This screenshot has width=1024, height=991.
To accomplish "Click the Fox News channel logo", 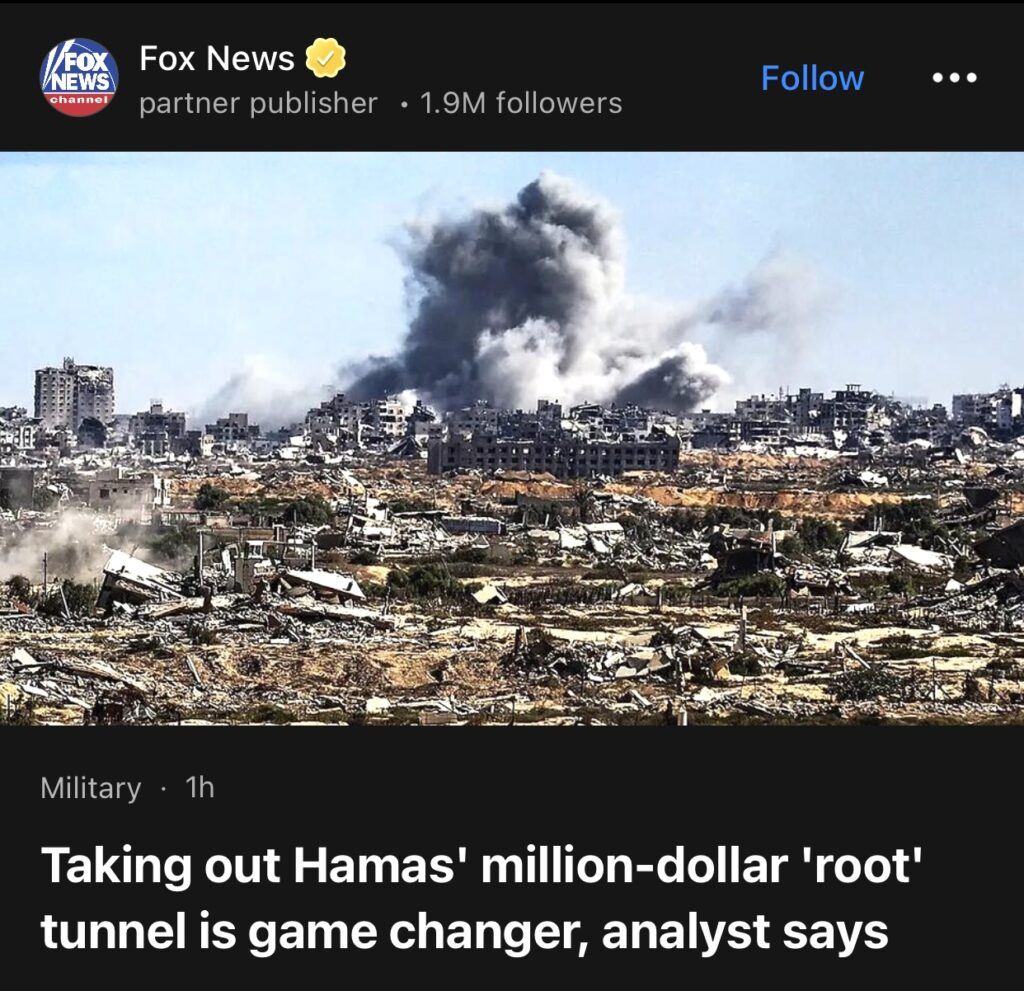I will pos(78,78).
